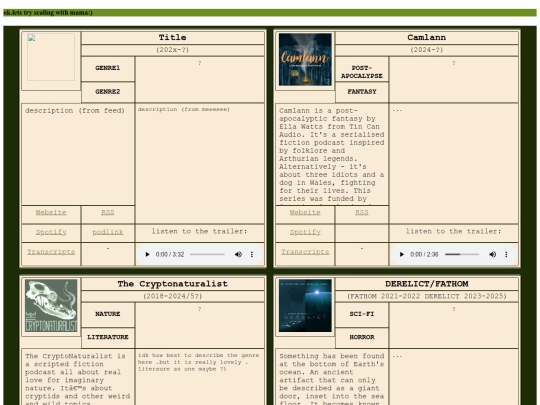
Task: Click The Cryptonaturalist skull cover art
Action: [51, 305]
